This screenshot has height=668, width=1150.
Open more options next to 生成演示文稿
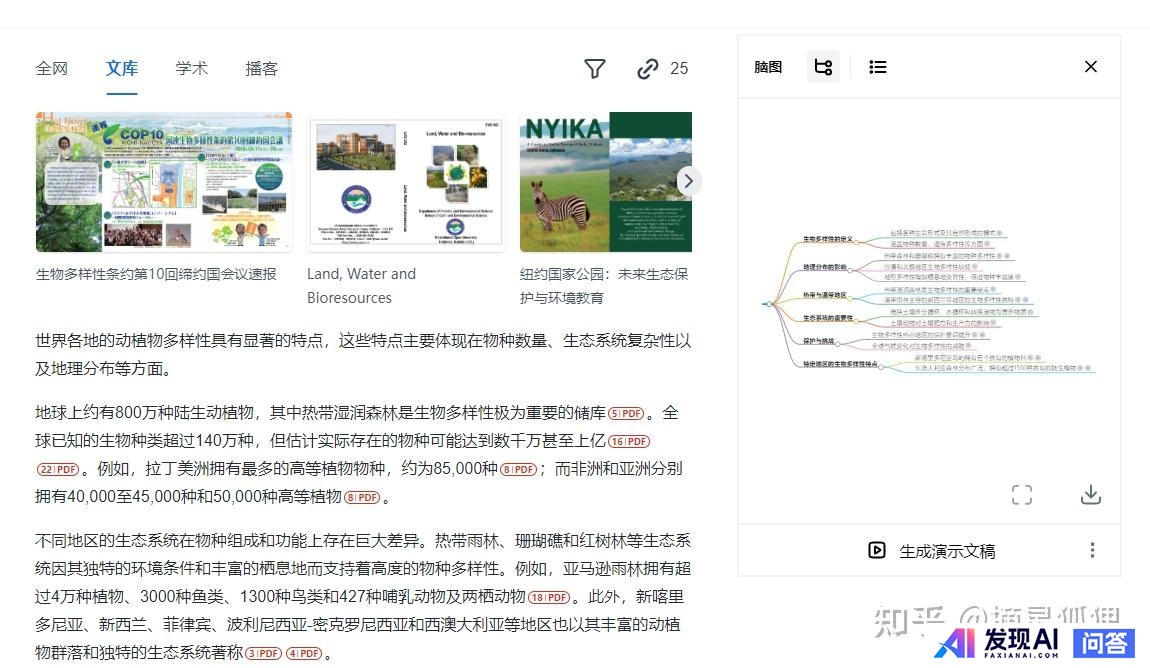(x=1092, y=550)
